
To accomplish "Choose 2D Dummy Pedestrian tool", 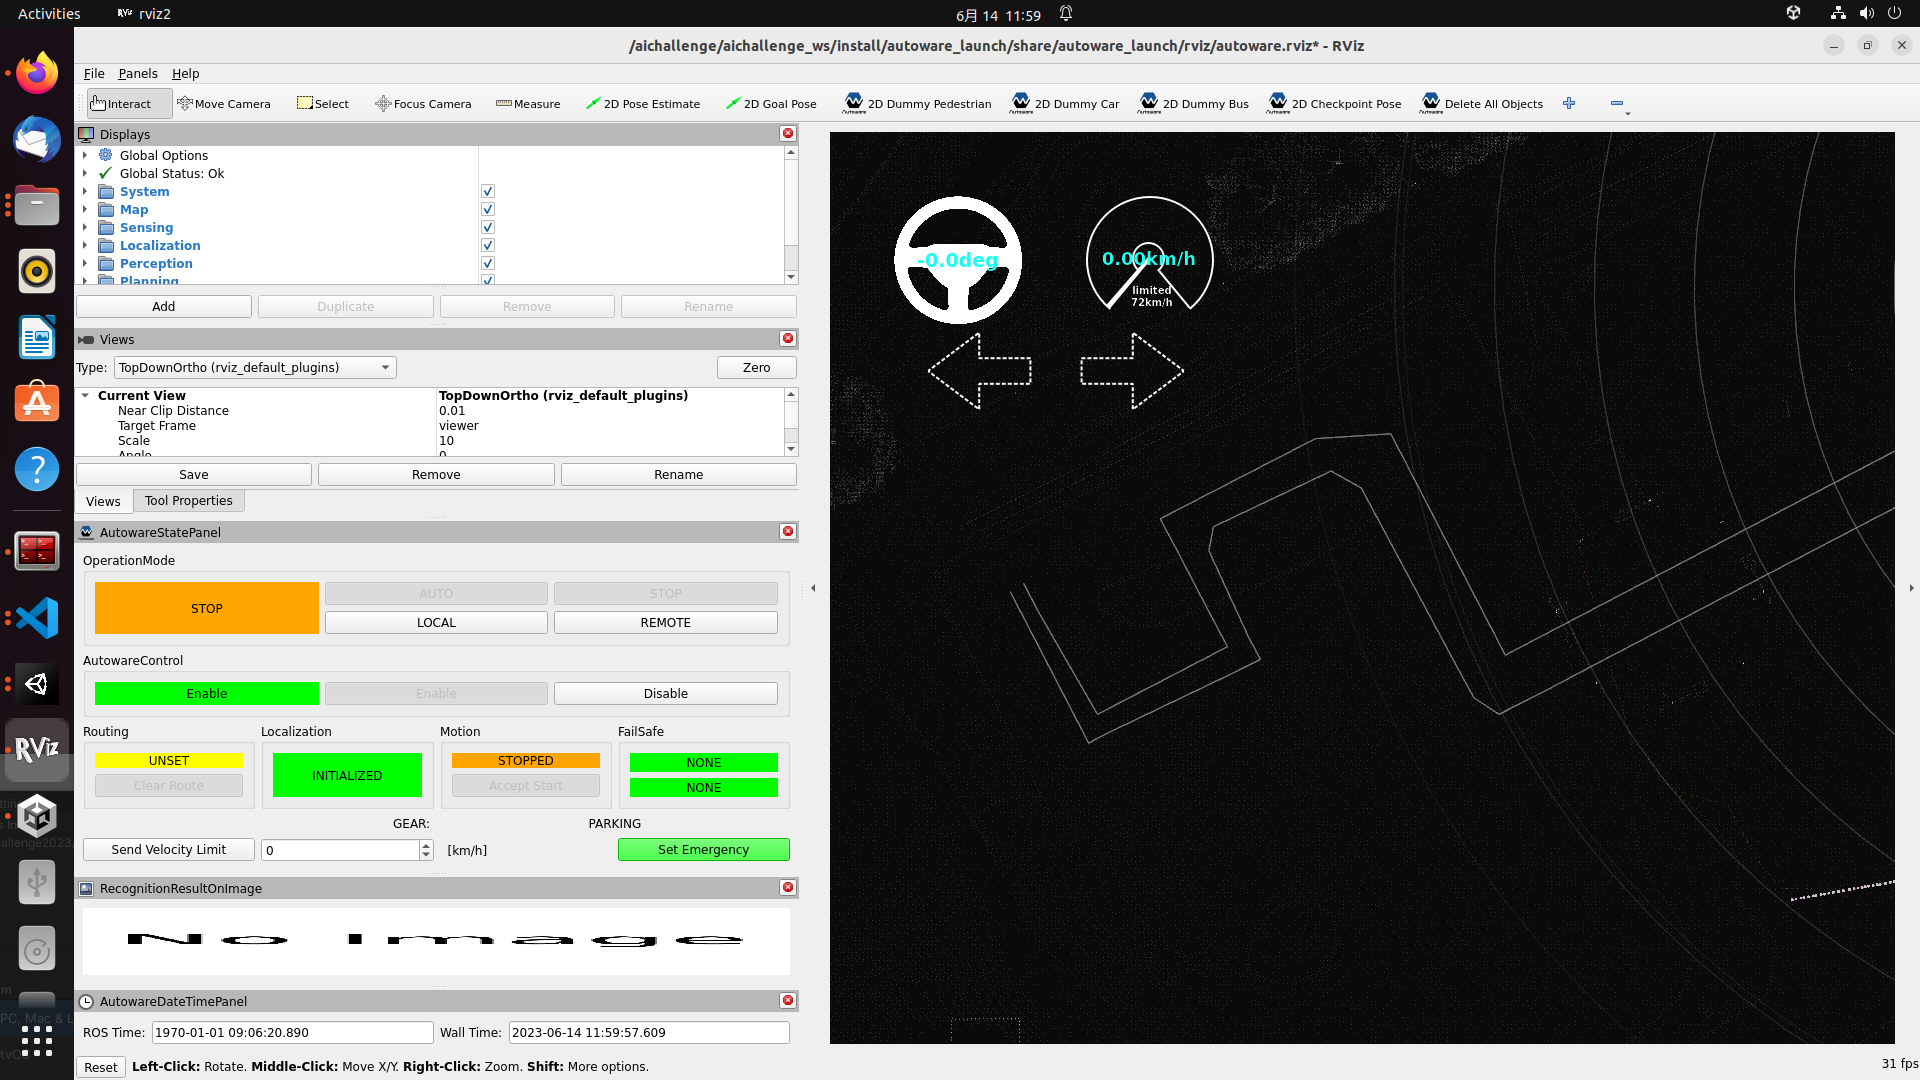I will pyautogui.click(x=918, y=104).
